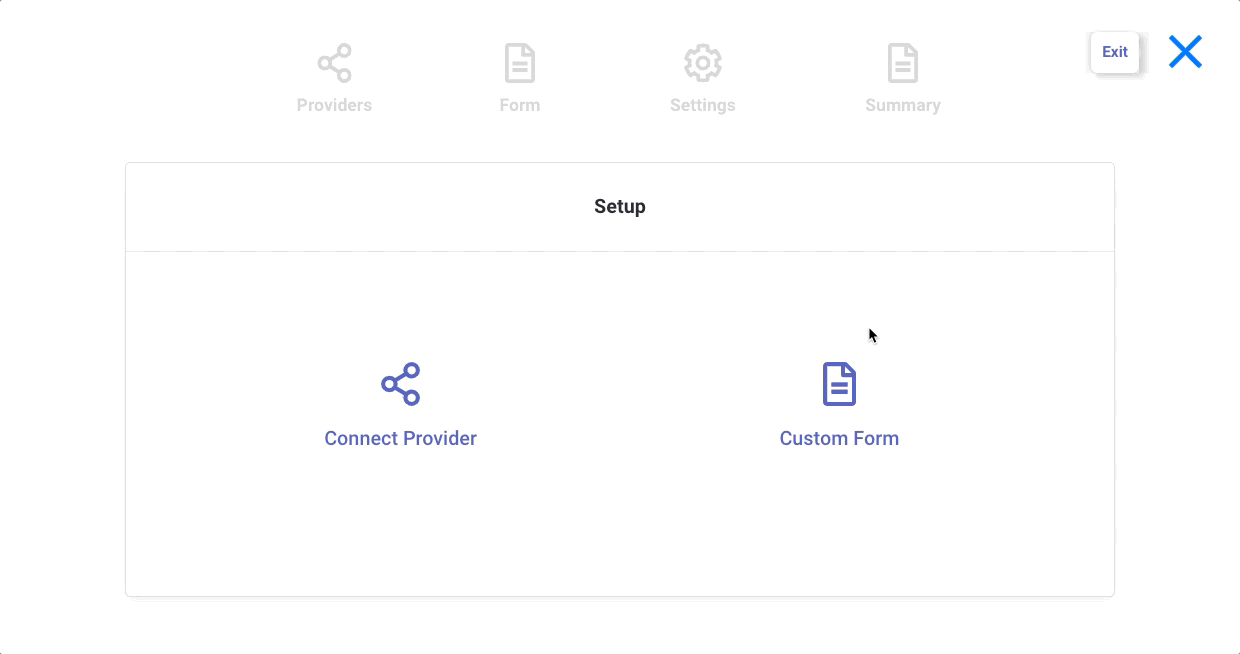Screen dimensions: 1240x654
Task: Click the Form document icon in stepper
Action: coord(519,62)
